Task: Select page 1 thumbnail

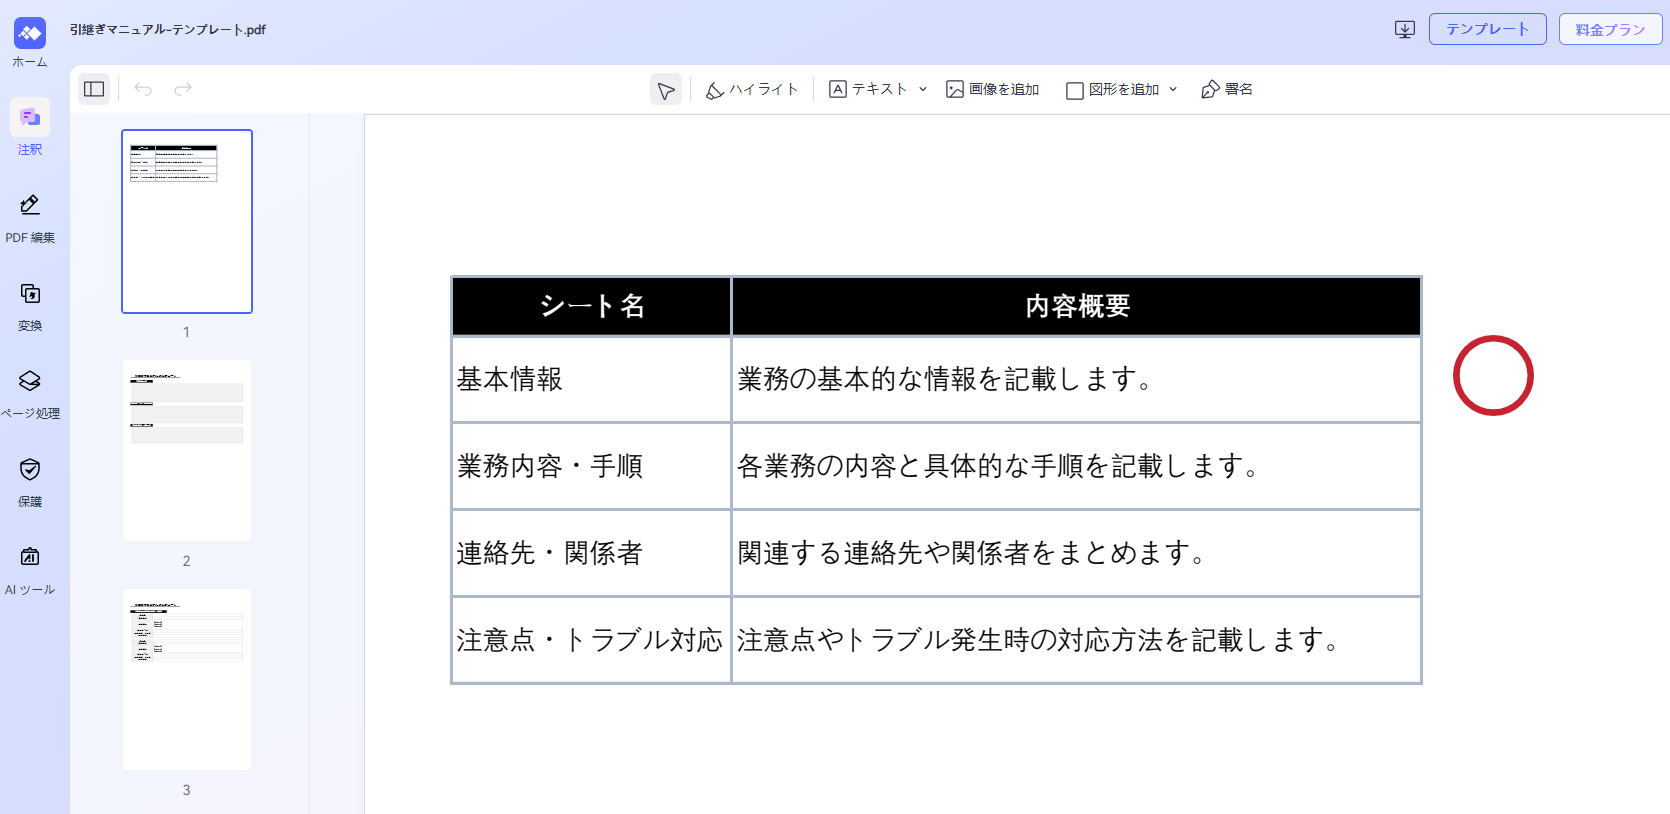Action: (187, 221)
